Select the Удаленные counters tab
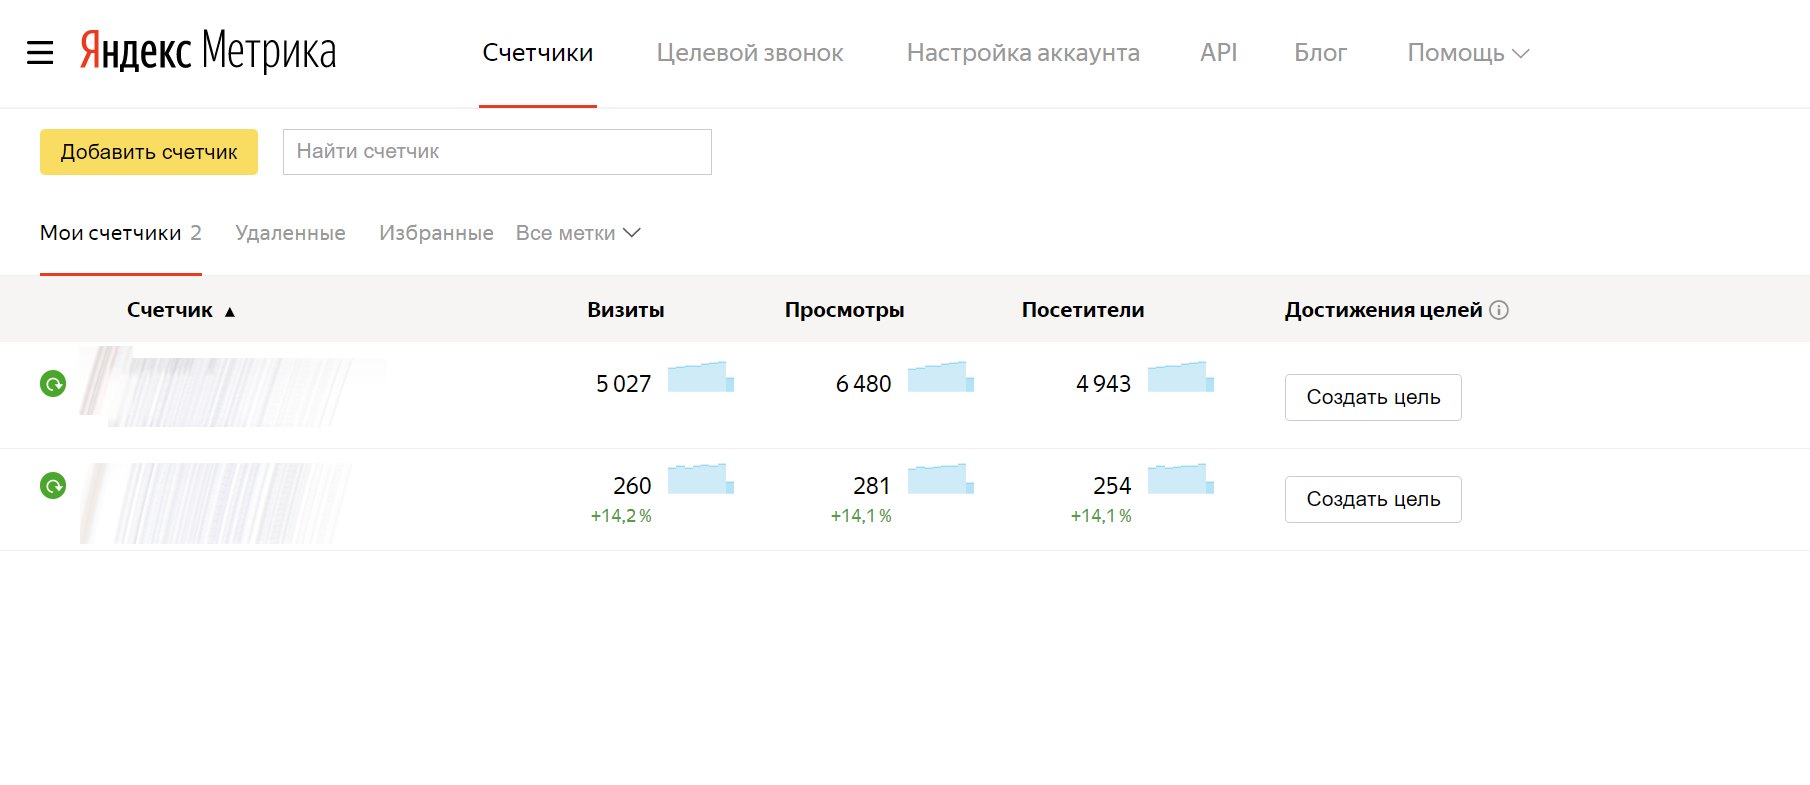The image size is (1810, 785). (290, 233)
